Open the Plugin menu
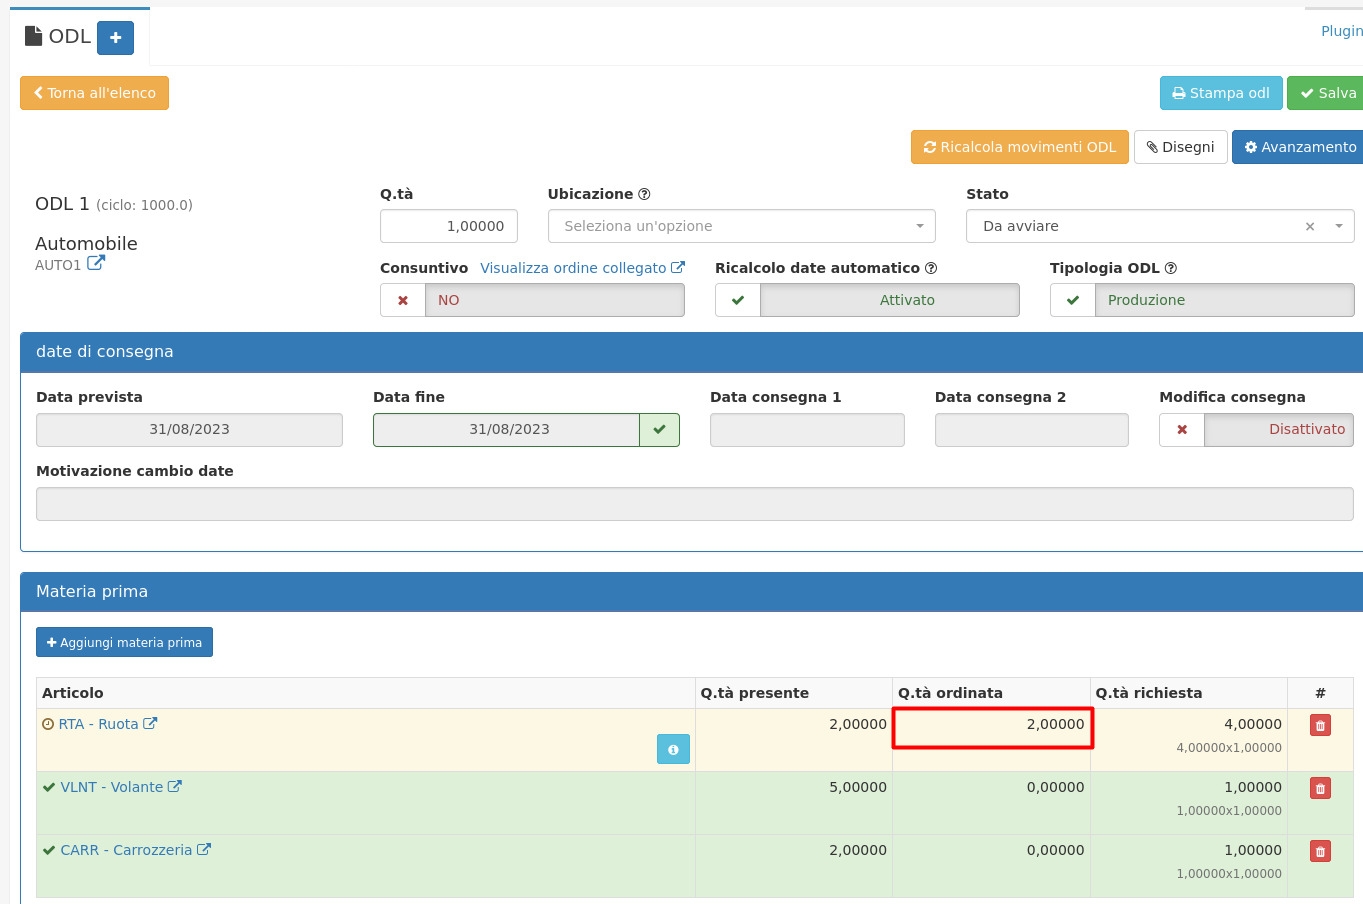Screen dimensions: 1363x904 pos(1341,31)
